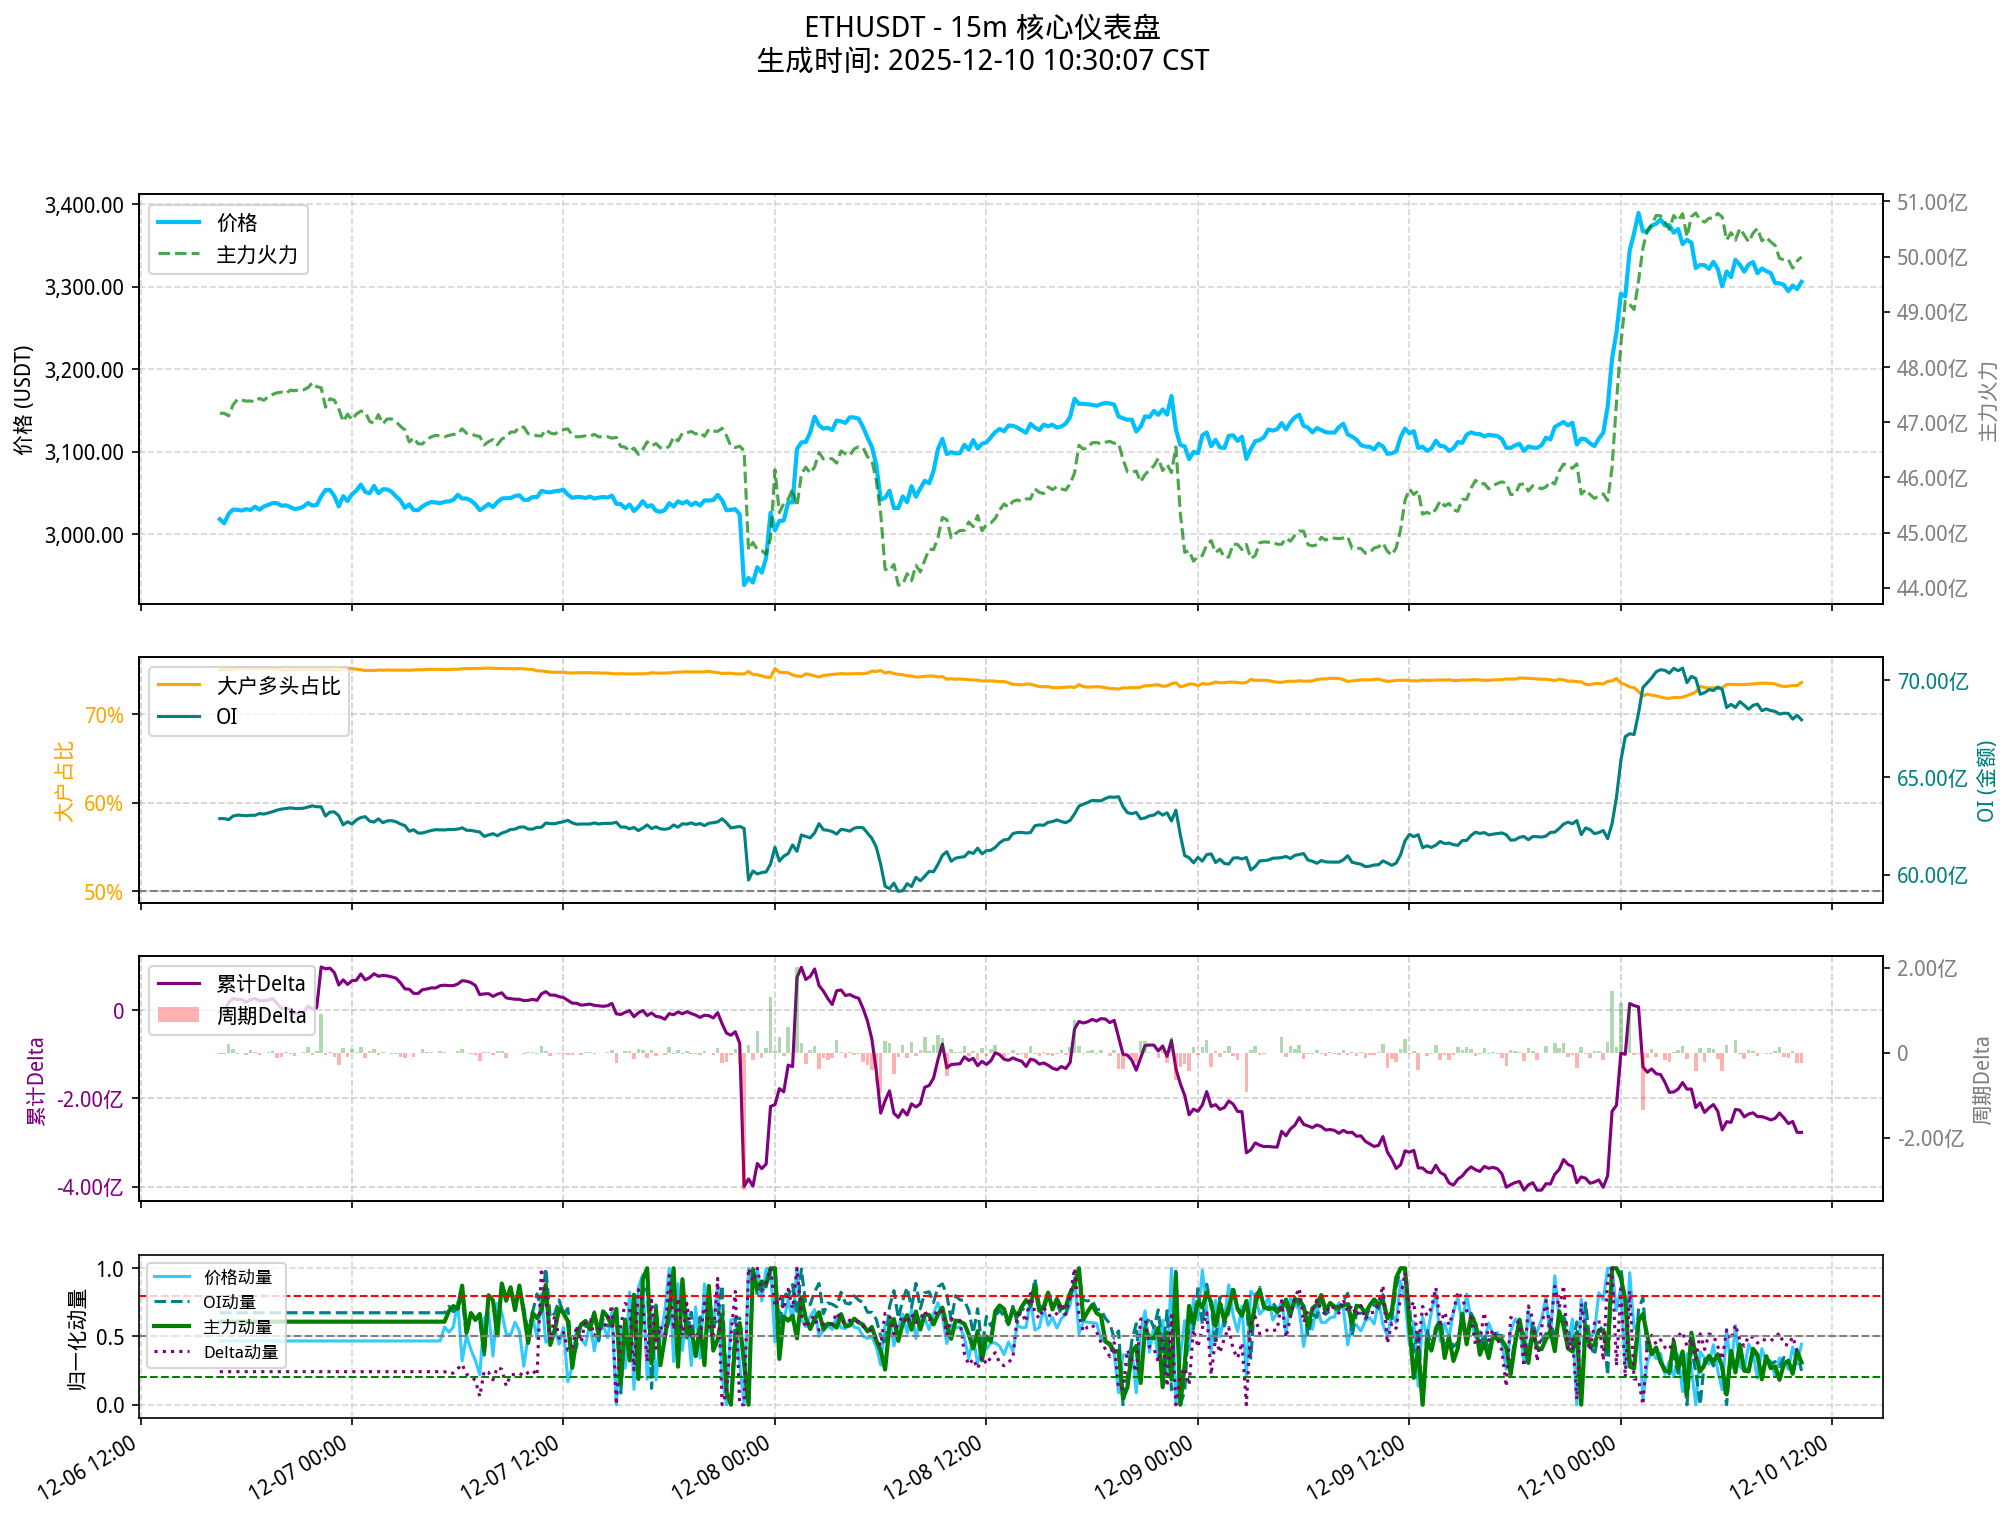Click the 主力火力 legend entry

click(x=256, y=255)
